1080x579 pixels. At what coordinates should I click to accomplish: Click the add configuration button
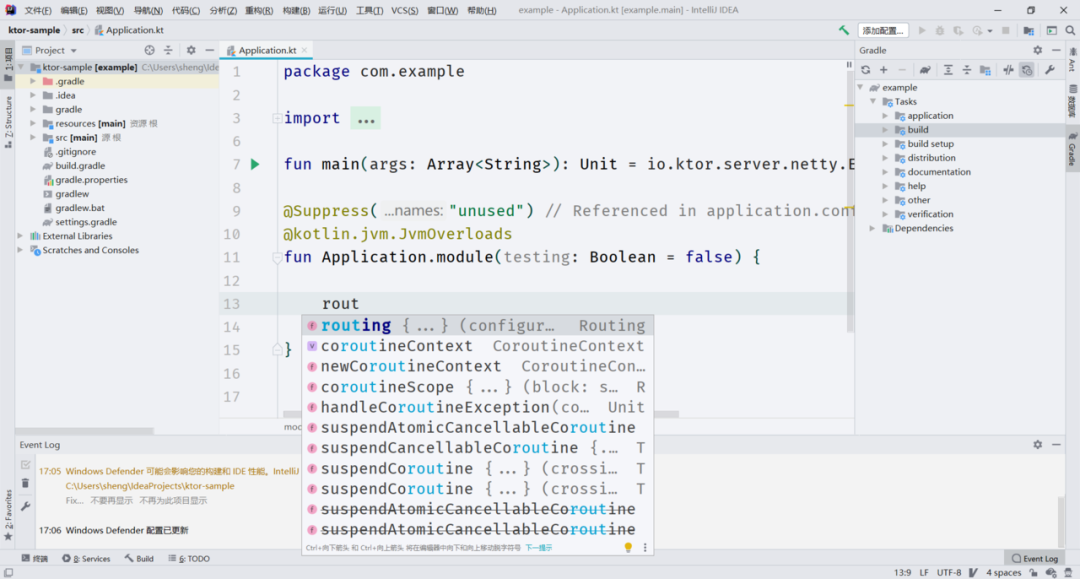click(884, 30)
